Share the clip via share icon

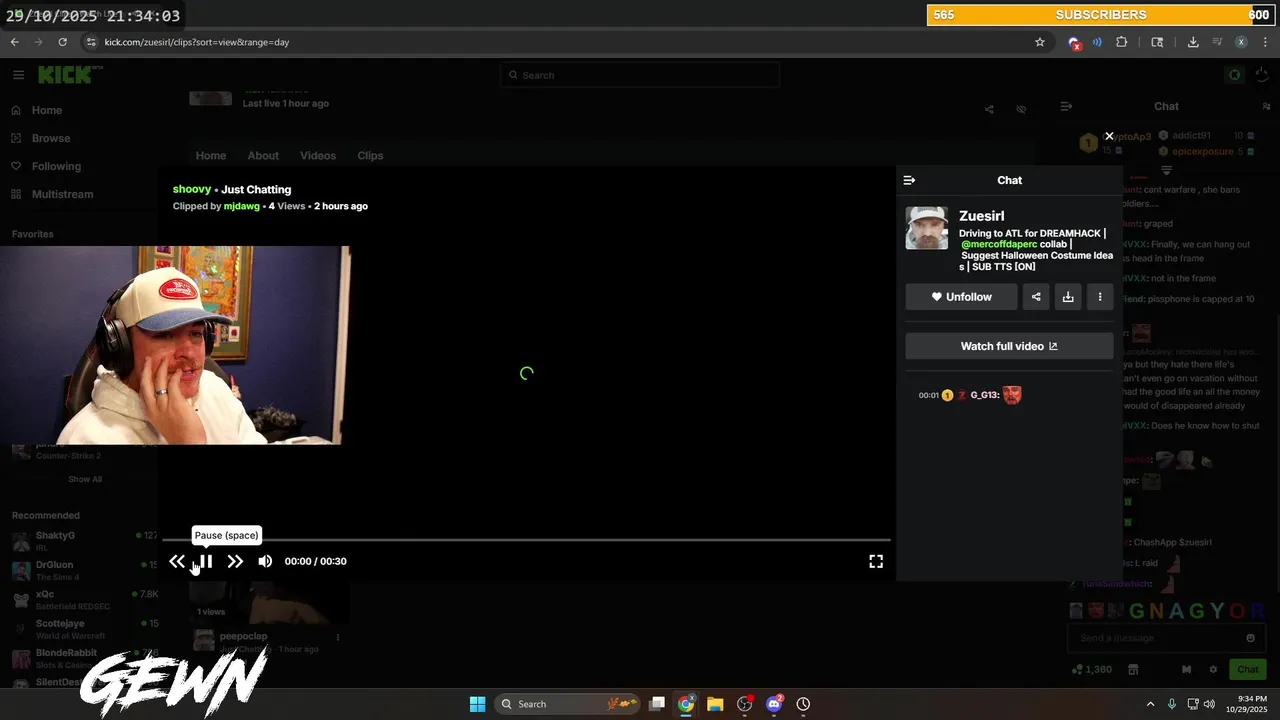click(x=1036, y=297)
